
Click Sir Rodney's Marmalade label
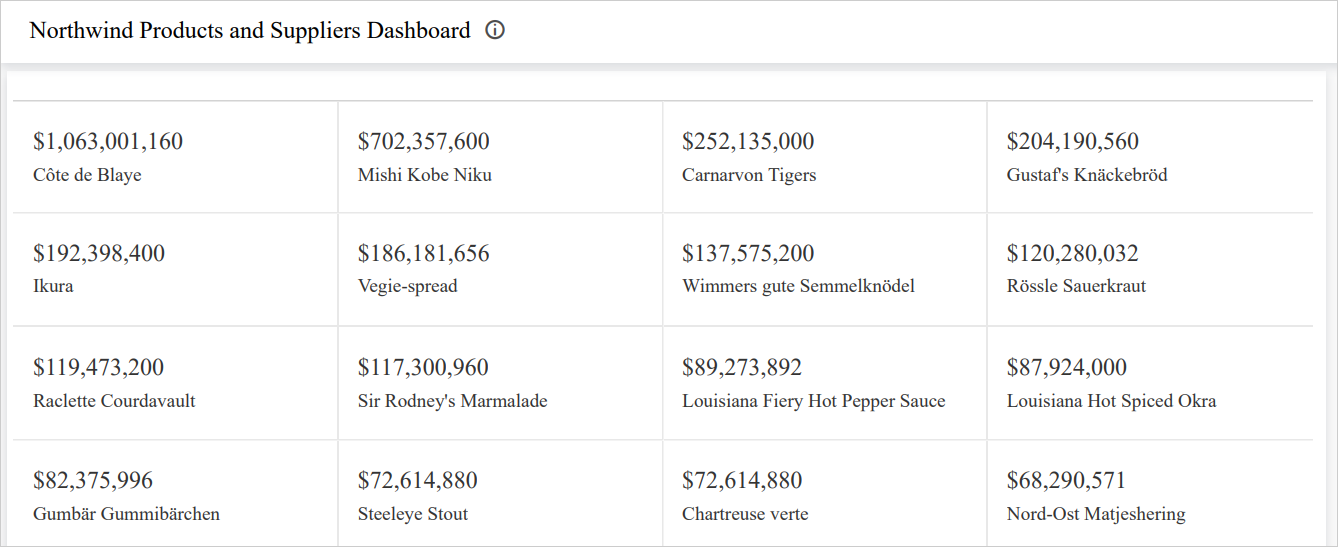point(452,401)
